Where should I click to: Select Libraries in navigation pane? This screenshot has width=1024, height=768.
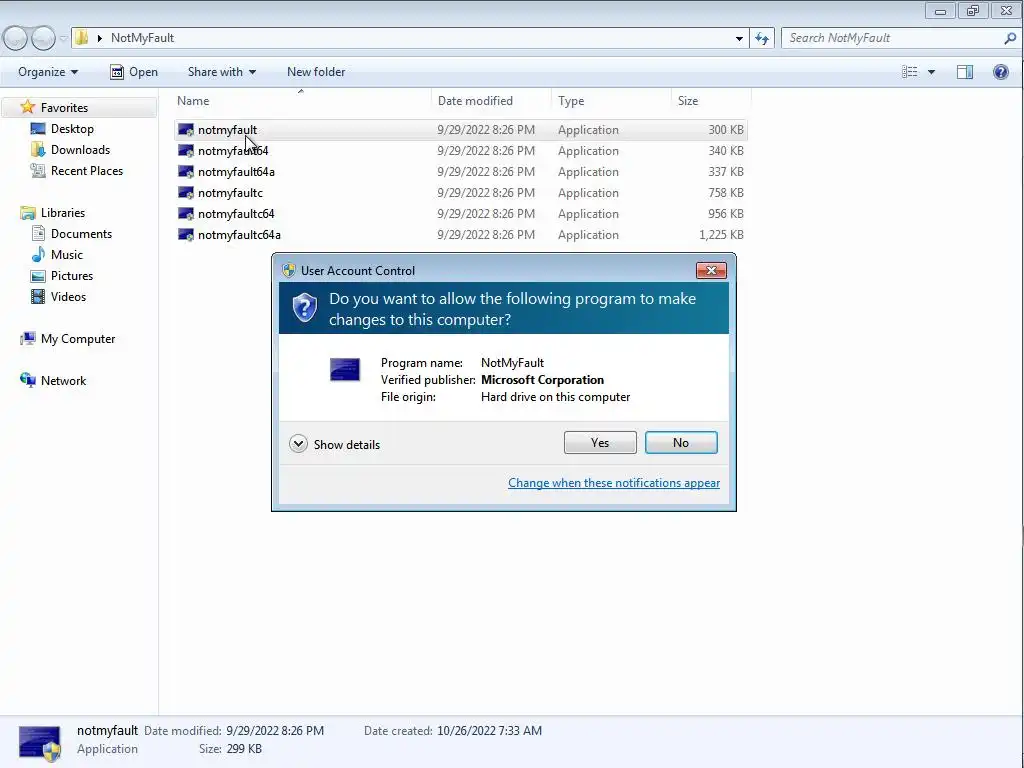point(63,213)
